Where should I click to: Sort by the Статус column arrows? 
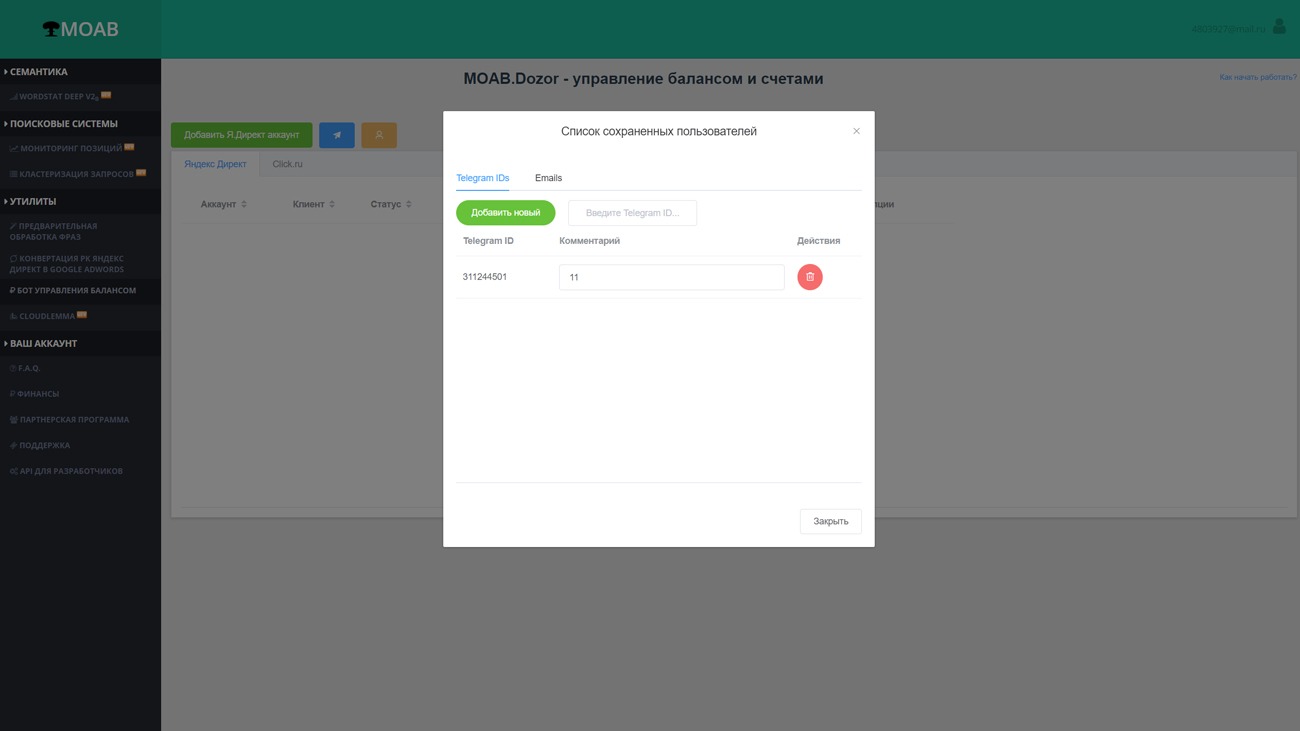pos(409,204)
